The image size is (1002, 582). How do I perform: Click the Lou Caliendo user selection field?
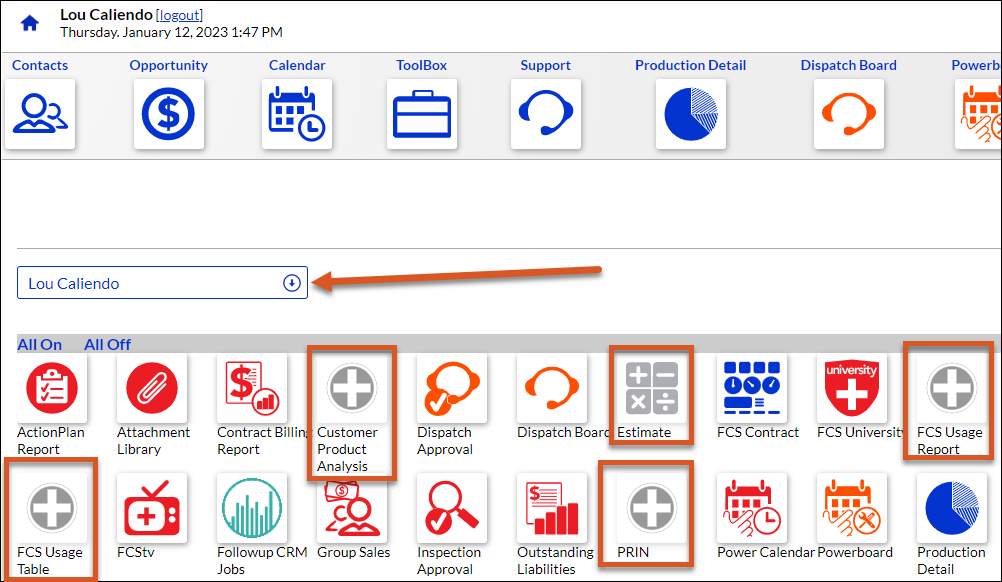[162, 283]
